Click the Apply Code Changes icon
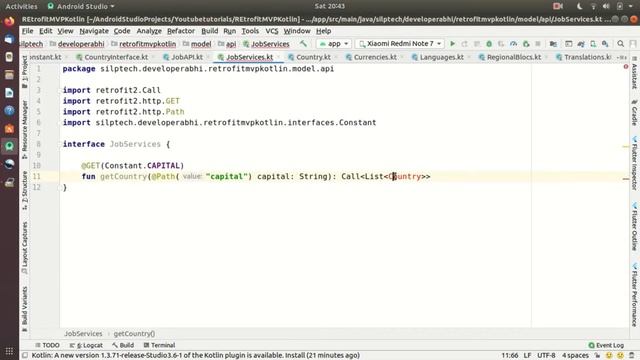 point(477,44)
